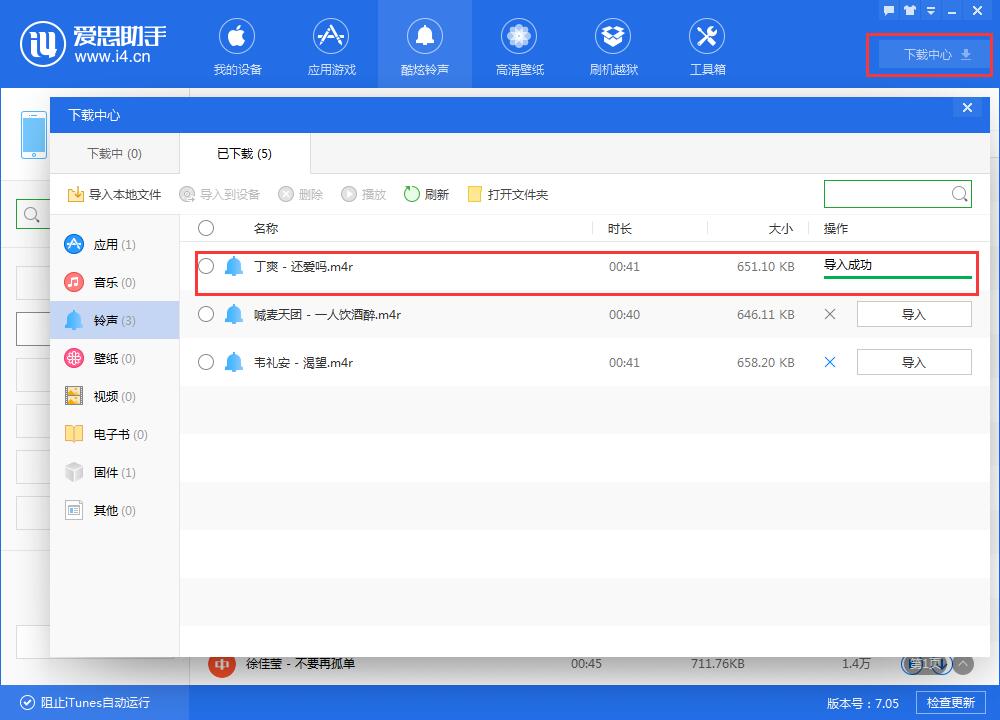The height and width of the screenshot is (720, 1000).
Task: Click the green import progress bar of 丁爽 - 还爱吗
Action: 897,276
